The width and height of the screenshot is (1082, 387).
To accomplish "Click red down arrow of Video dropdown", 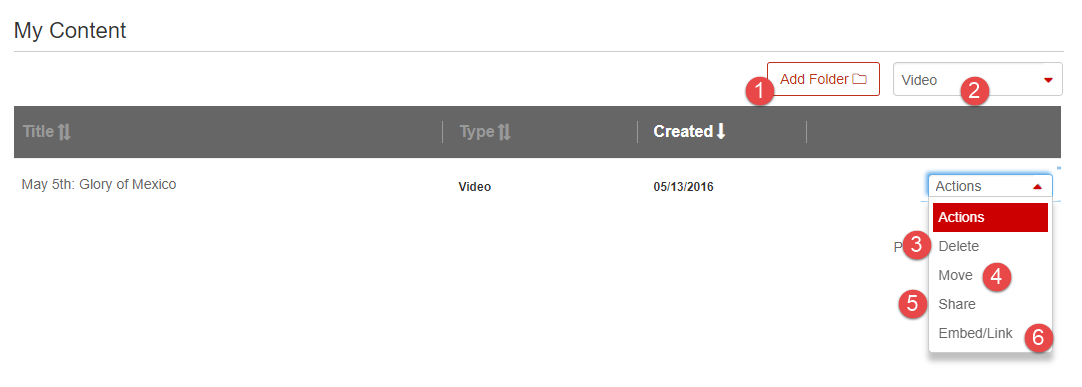I will (1048, 80).
